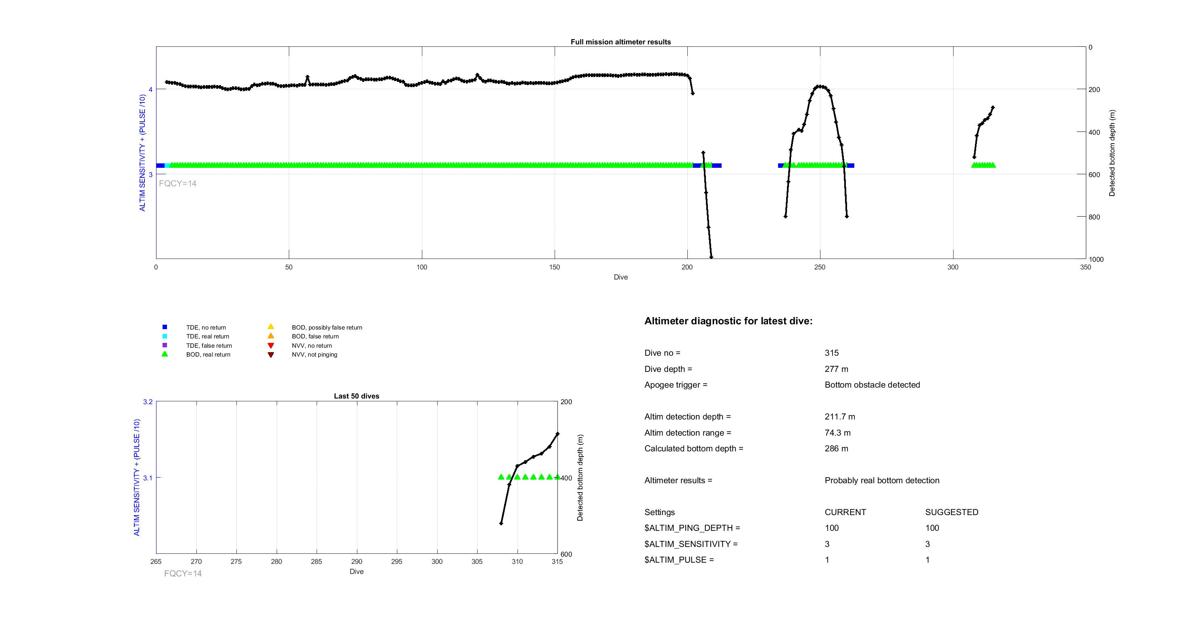Image resolution: width=1200 pixels, height=622 pixels.
Task: Select the 'BOD, false return' legend label
Action: pyautogui.click(x=315, y=336)
